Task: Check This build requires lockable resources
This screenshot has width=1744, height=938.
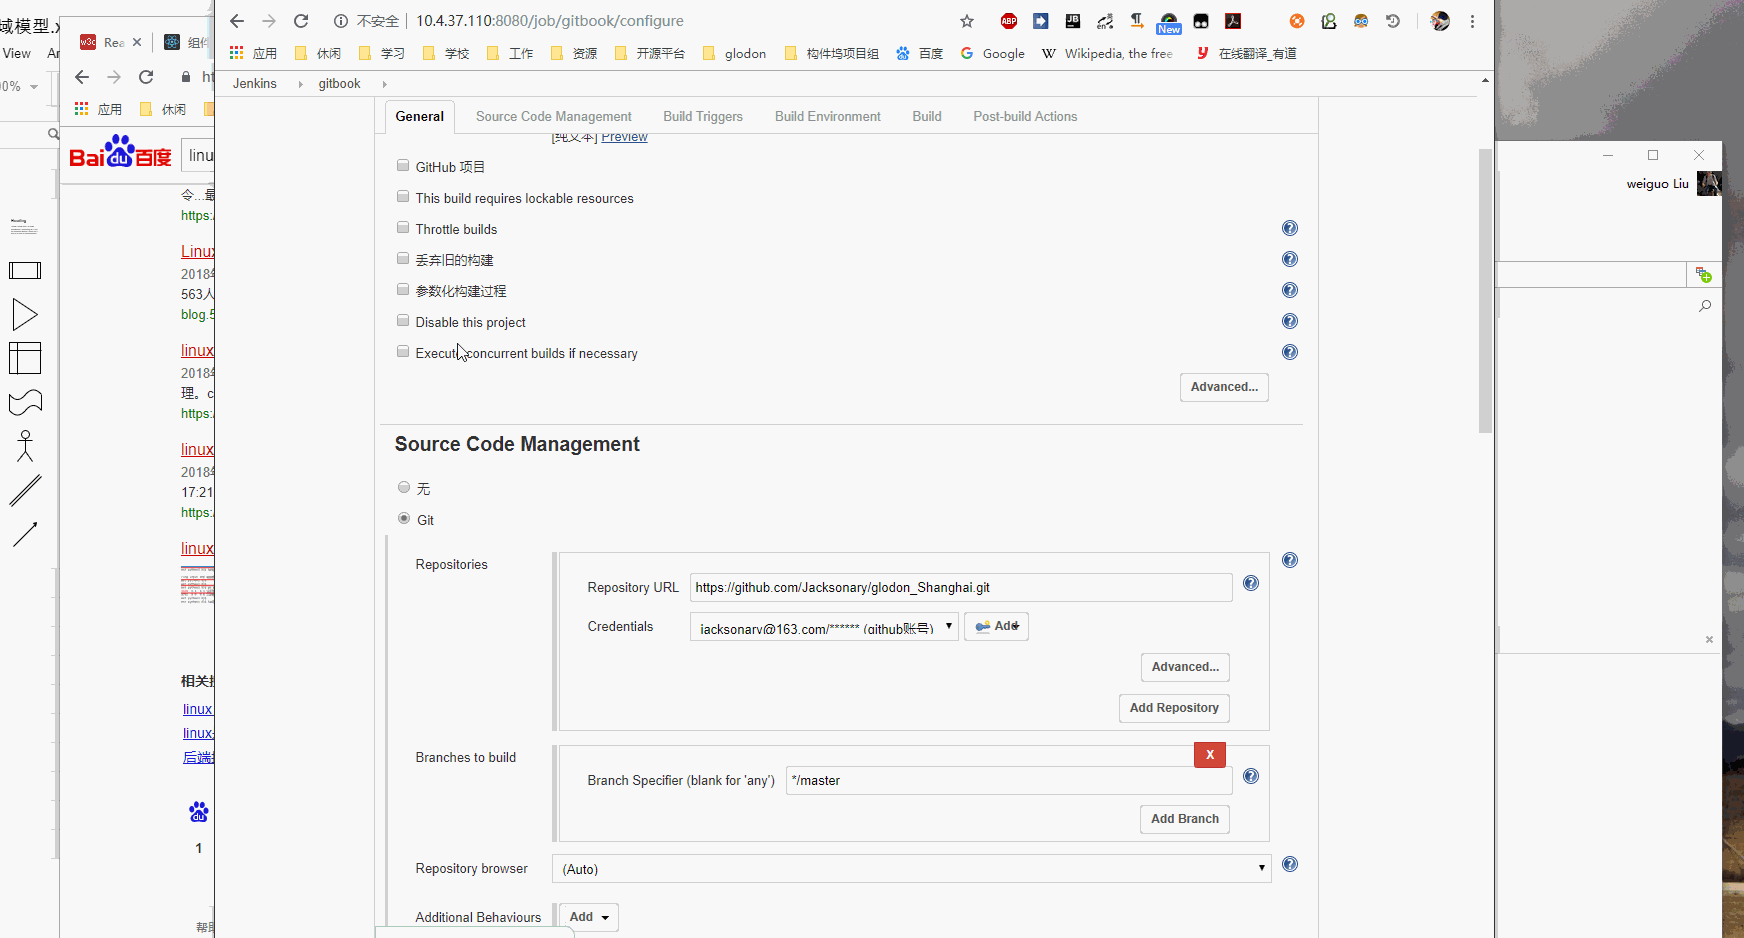Action: [403, 197]
